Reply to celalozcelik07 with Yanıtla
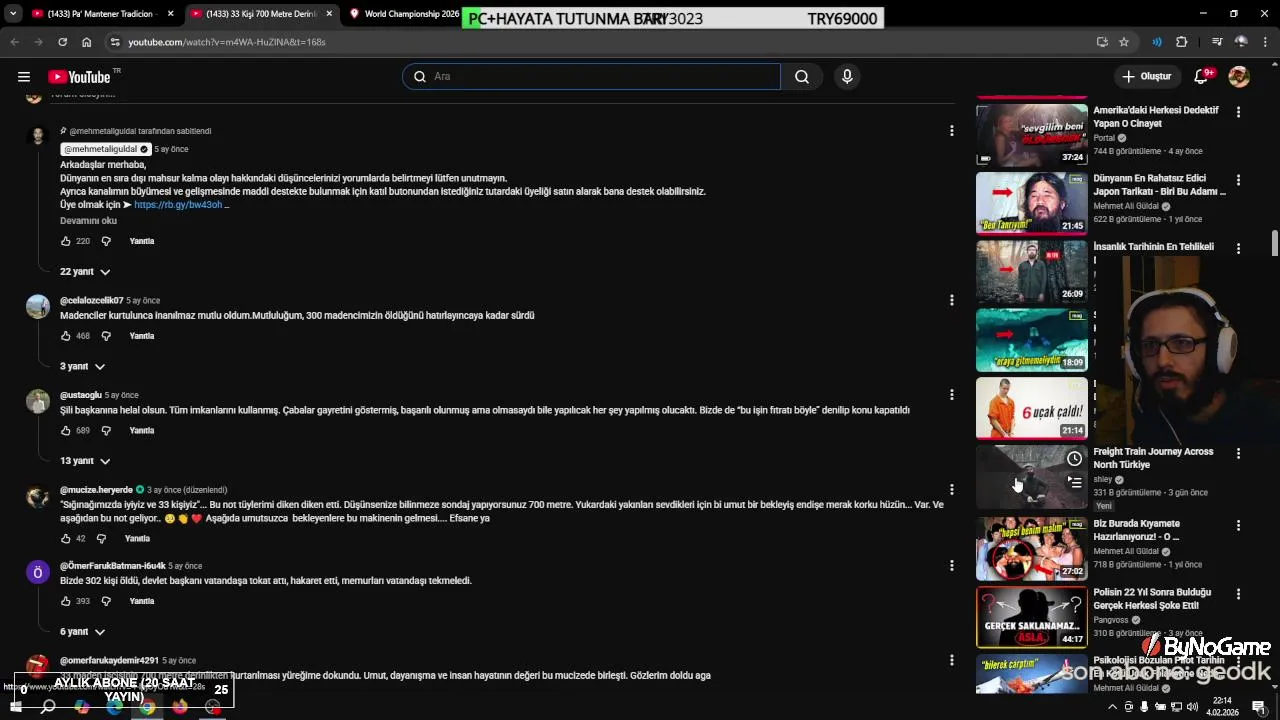This screenshot has width=1280, height=720. coord(142,336)
